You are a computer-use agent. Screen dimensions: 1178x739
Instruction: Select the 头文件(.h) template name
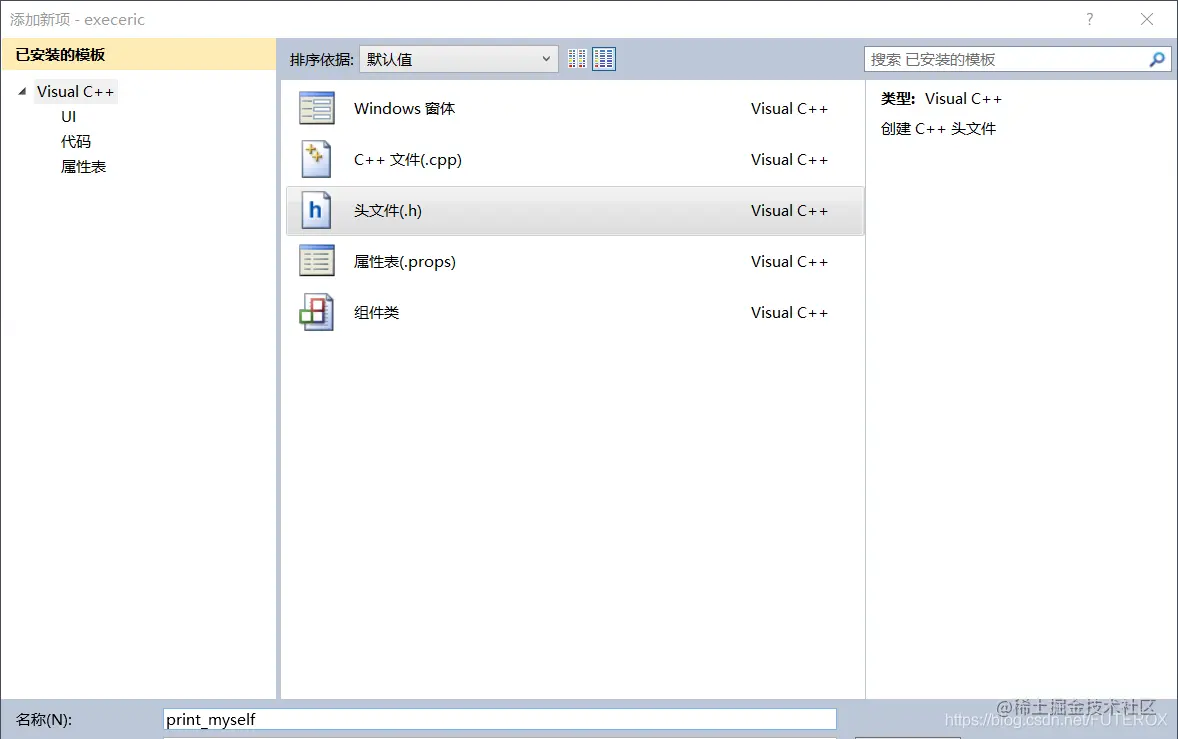(388, 210)
